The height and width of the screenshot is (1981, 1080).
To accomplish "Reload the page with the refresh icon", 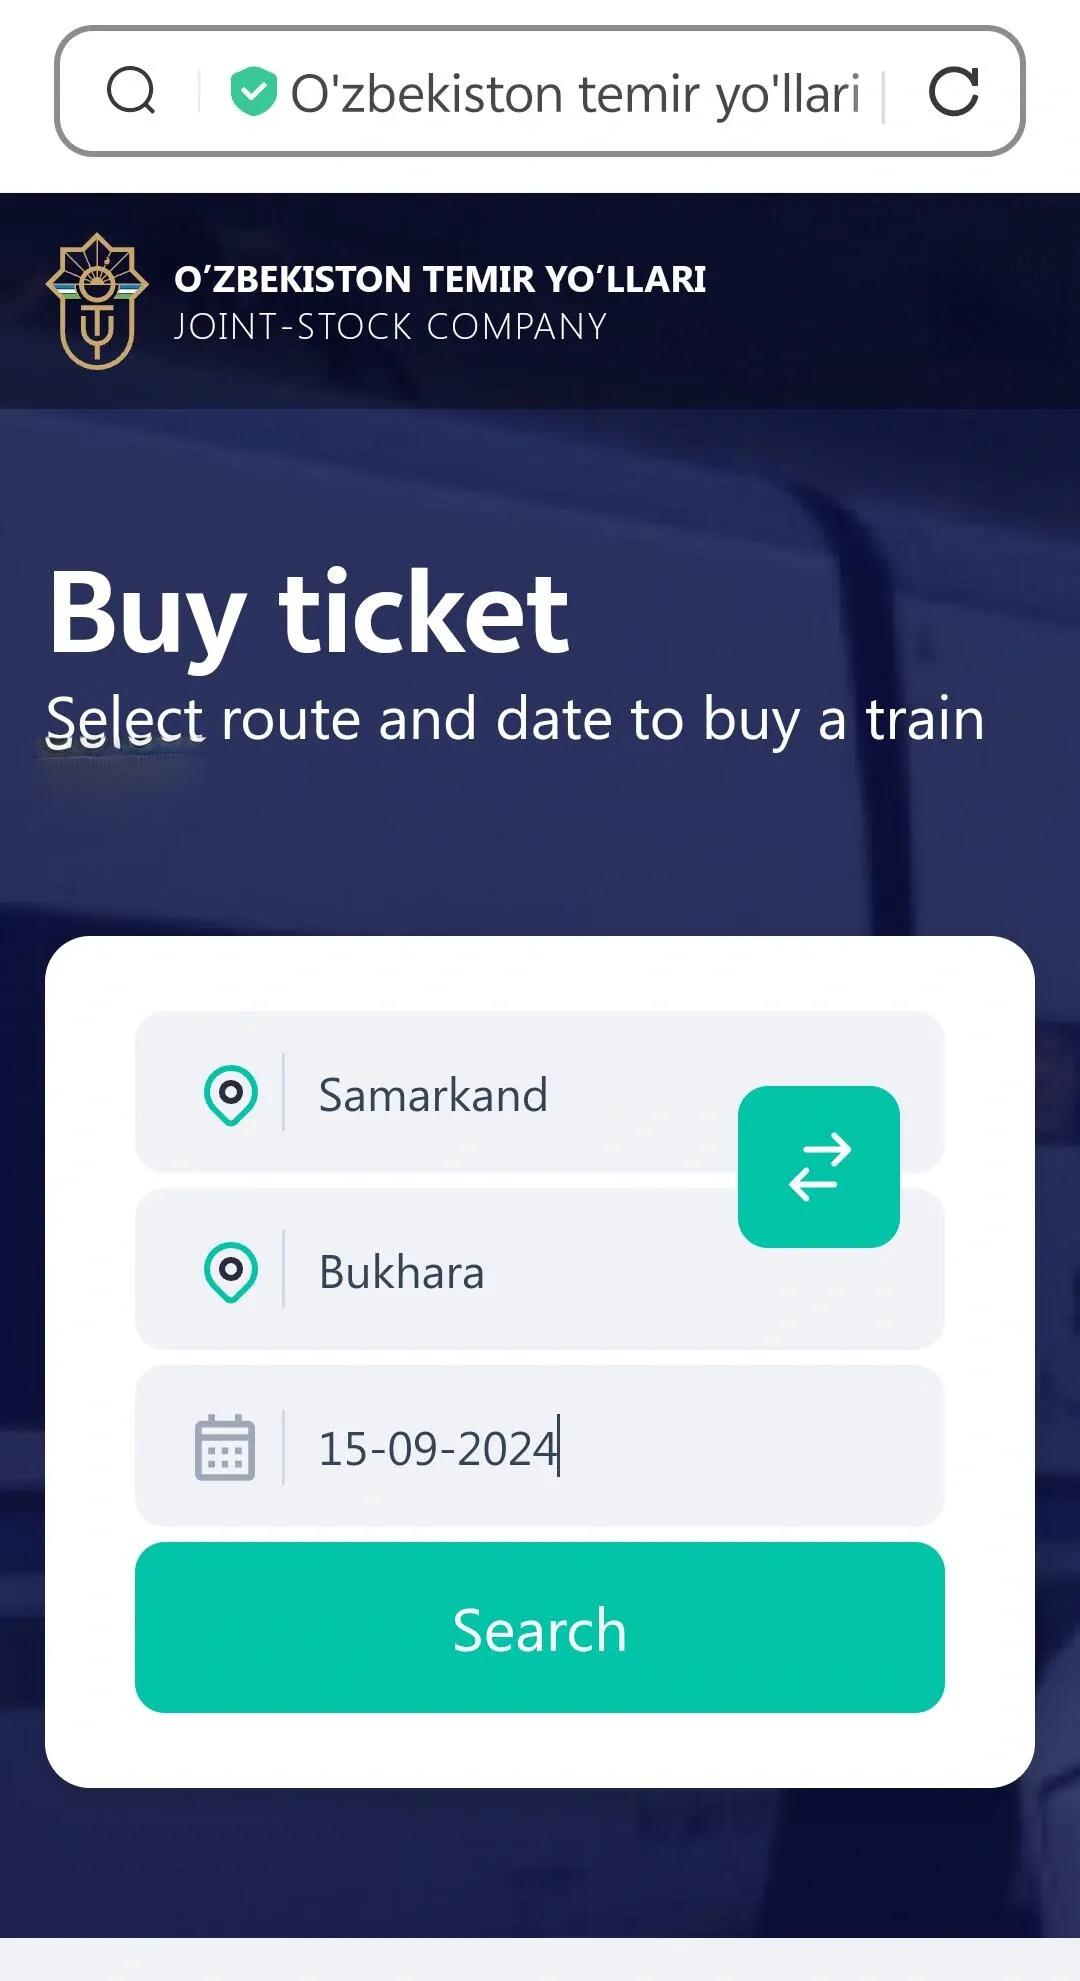I will point(953,92).
